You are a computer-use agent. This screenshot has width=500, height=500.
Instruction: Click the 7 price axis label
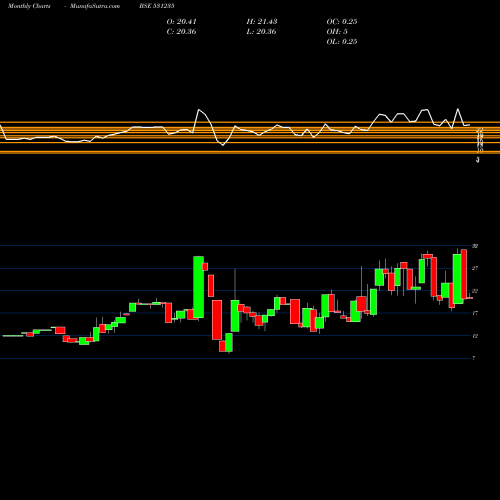[x=474, y=358]
